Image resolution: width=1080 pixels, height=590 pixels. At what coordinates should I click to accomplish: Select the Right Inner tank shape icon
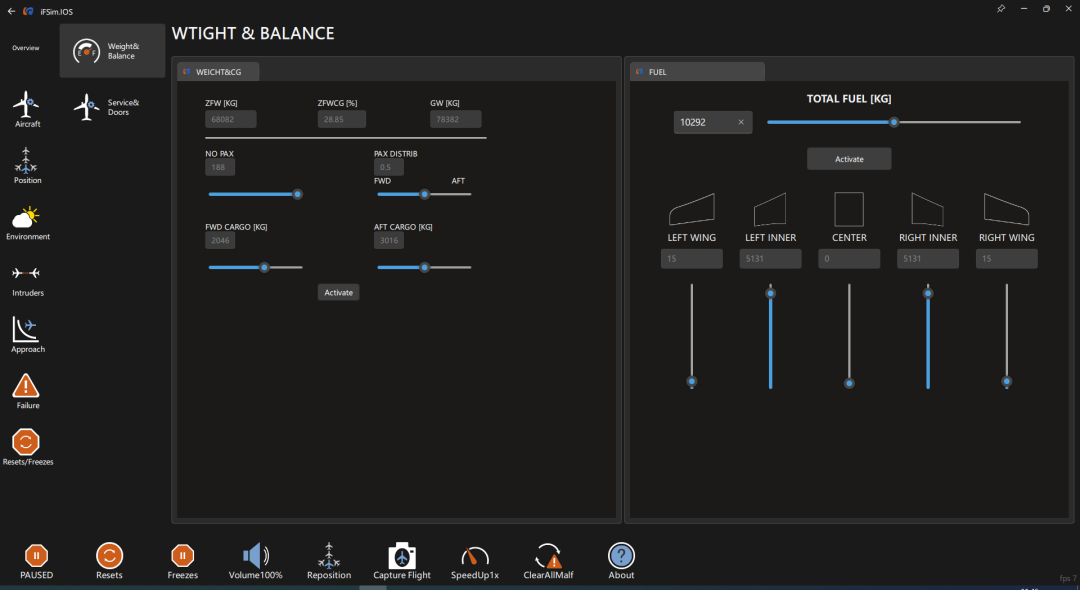tap(928, 209)
